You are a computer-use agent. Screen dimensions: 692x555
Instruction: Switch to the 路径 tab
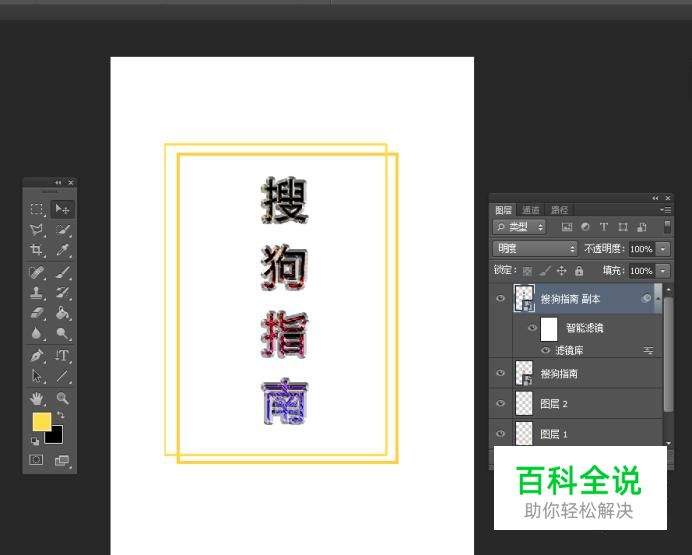click(559, 210)
